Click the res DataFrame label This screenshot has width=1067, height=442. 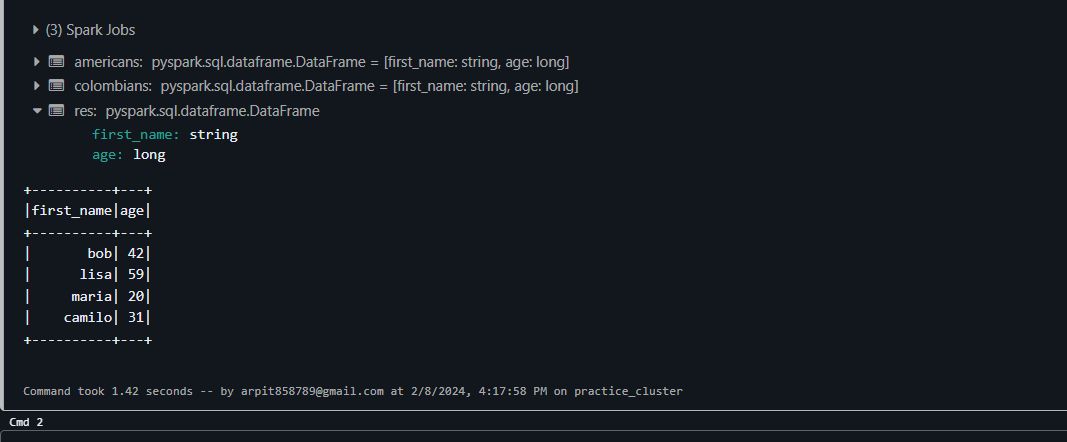pos(86,111)
